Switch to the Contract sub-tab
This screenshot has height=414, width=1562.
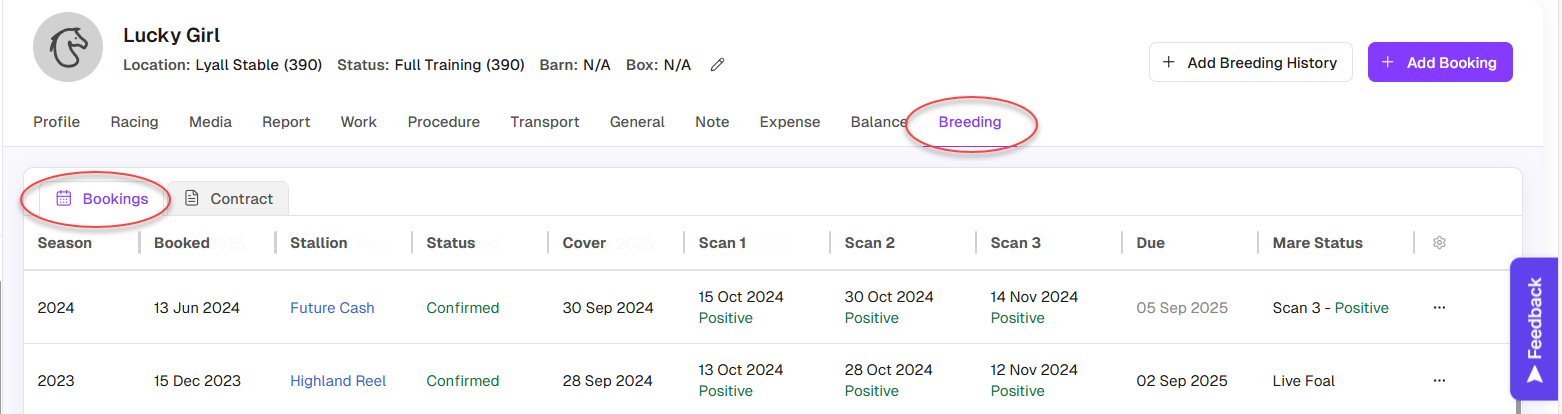tap(229, 198)
